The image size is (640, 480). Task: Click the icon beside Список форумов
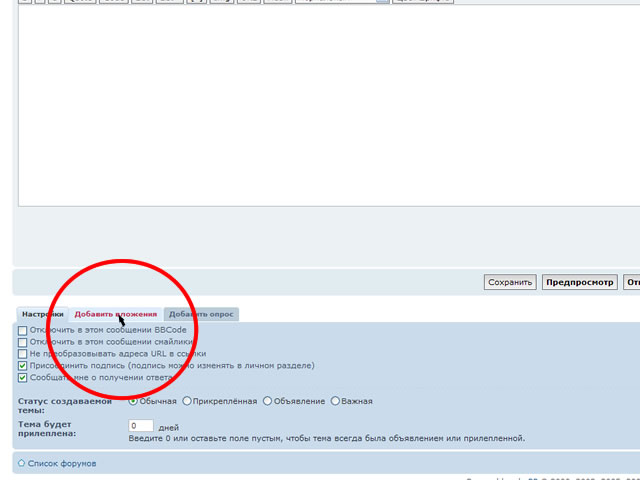click(22, 464)
